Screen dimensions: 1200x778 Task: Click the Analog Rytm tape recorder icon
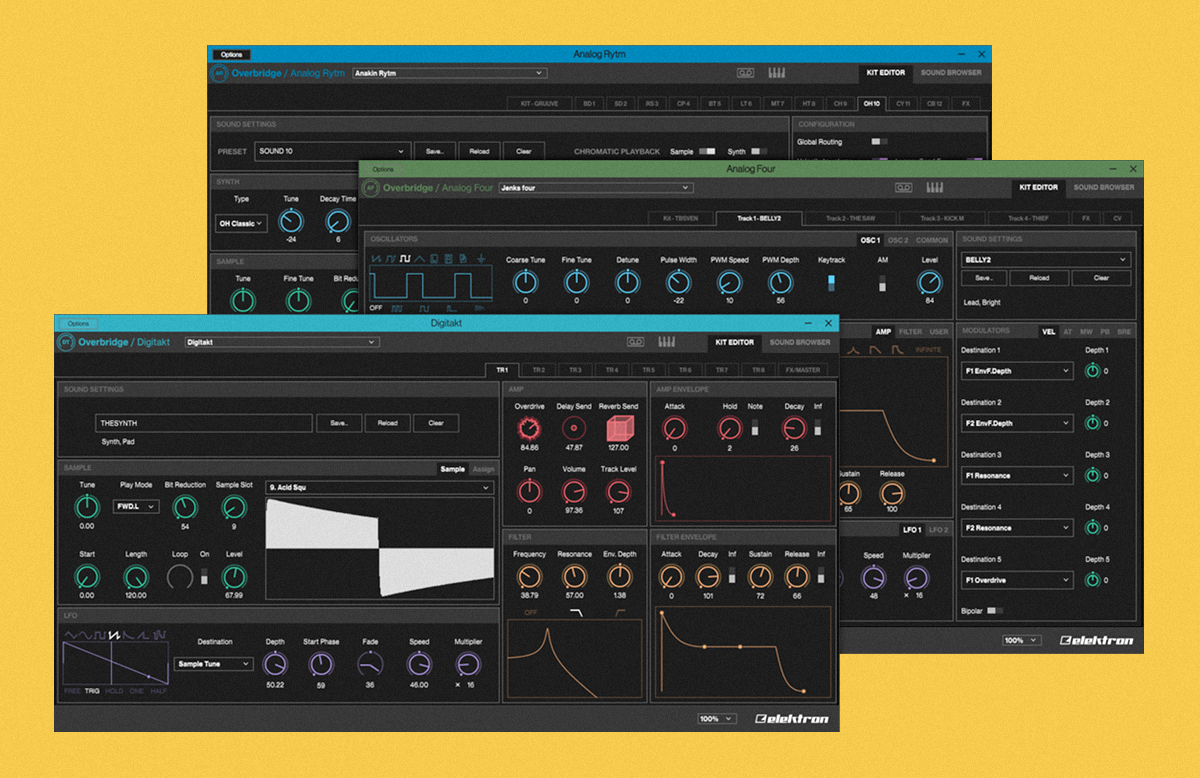(745, 72)
